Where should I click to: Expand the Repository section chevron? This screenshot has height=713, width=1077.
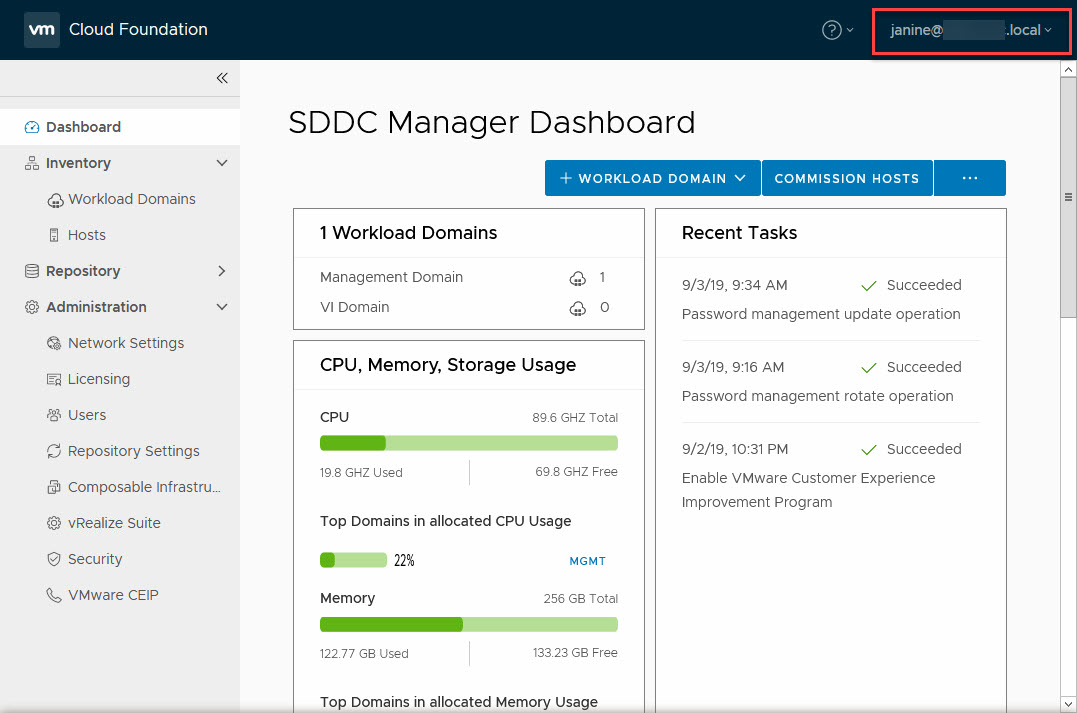(222, 271)
